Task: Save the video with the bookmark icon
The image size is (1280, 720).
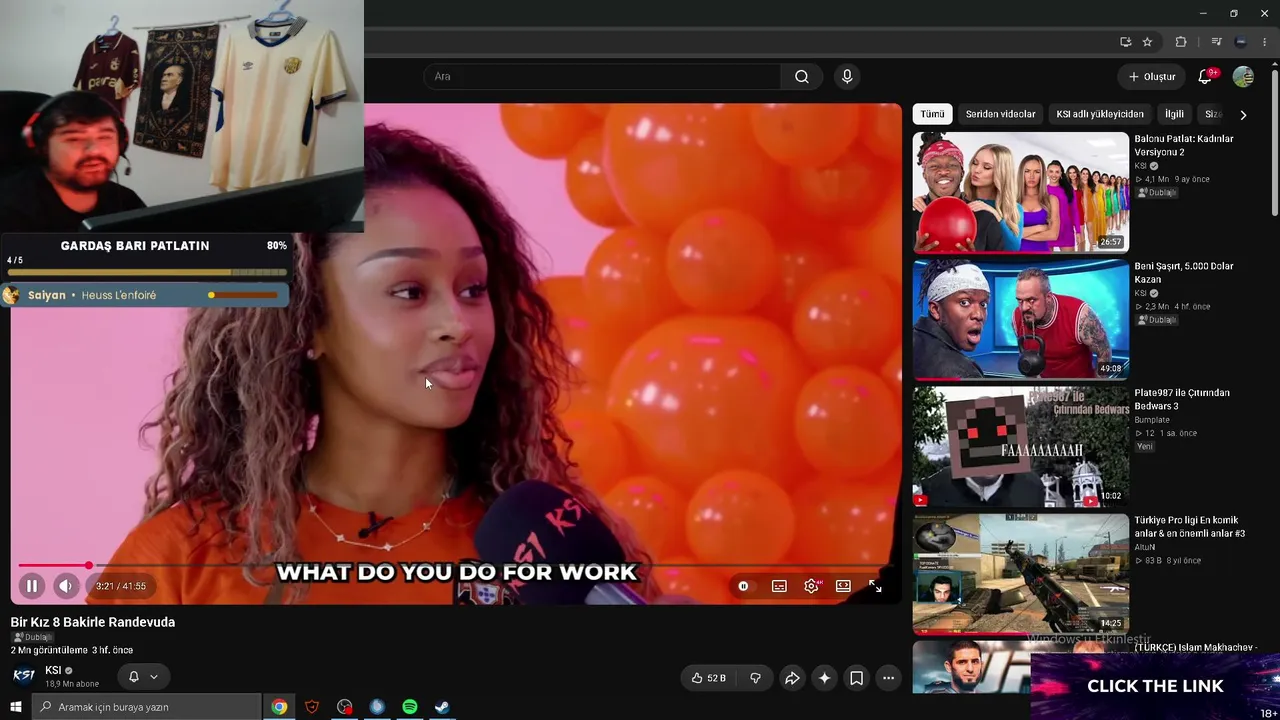Action: click(x=856, y=678)
